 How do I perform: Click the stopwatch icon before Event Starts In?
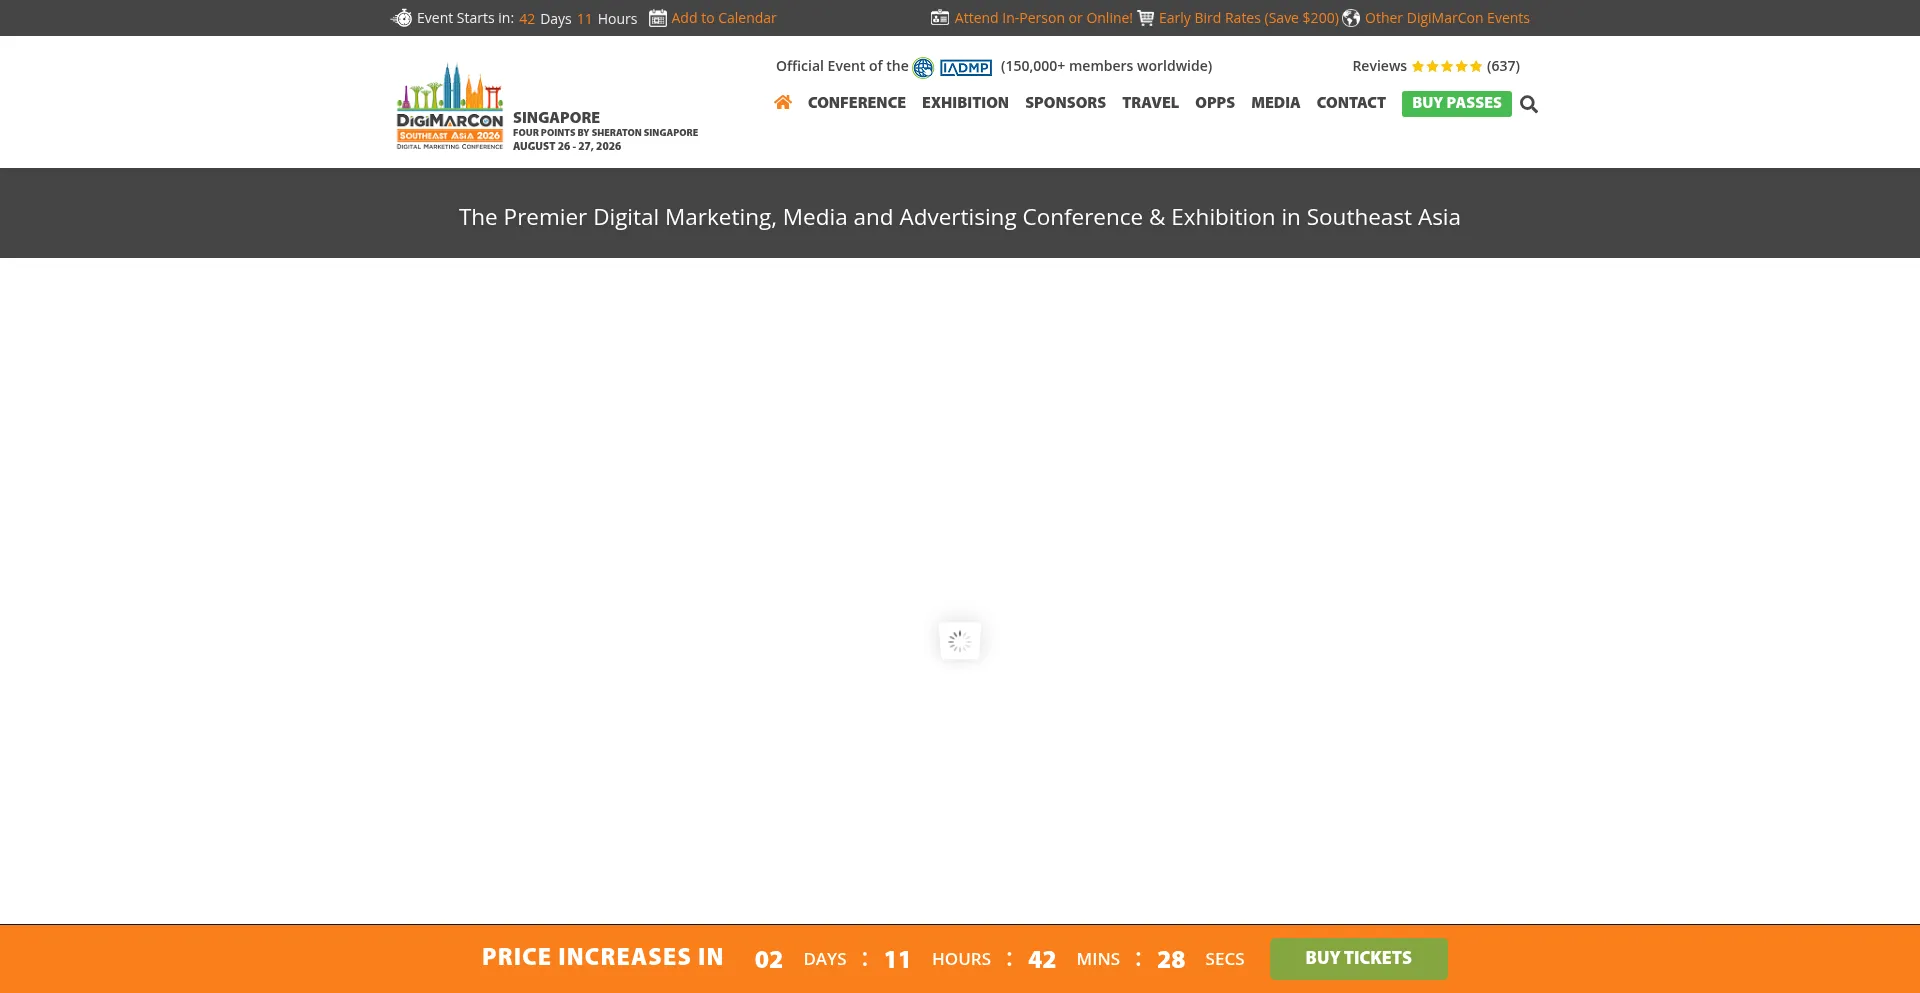[401, 18]
